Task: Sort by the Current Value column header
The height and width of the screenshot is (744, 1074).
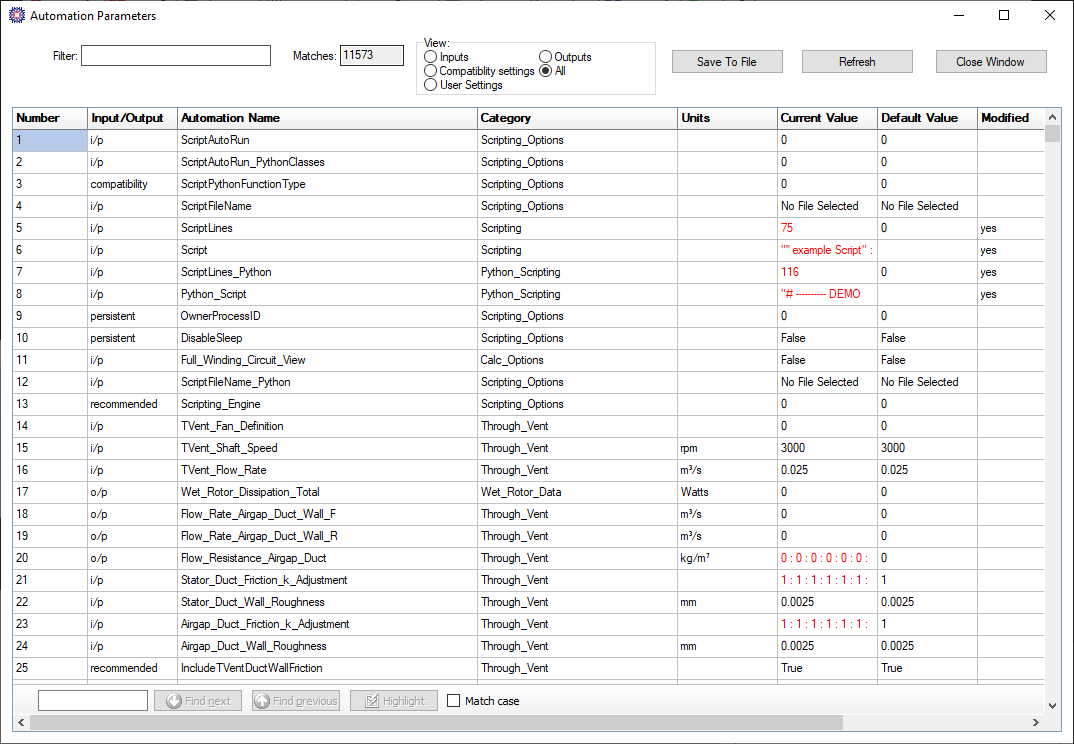Action: [x=827, y=118]
